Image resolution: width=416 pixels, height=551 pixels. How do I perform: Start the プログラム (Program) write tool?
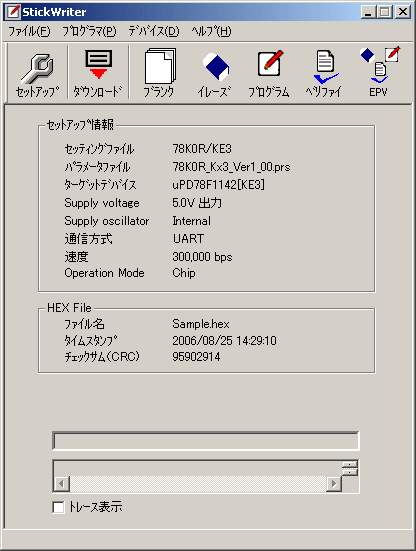pyautogui.click(x=269, y=73)
